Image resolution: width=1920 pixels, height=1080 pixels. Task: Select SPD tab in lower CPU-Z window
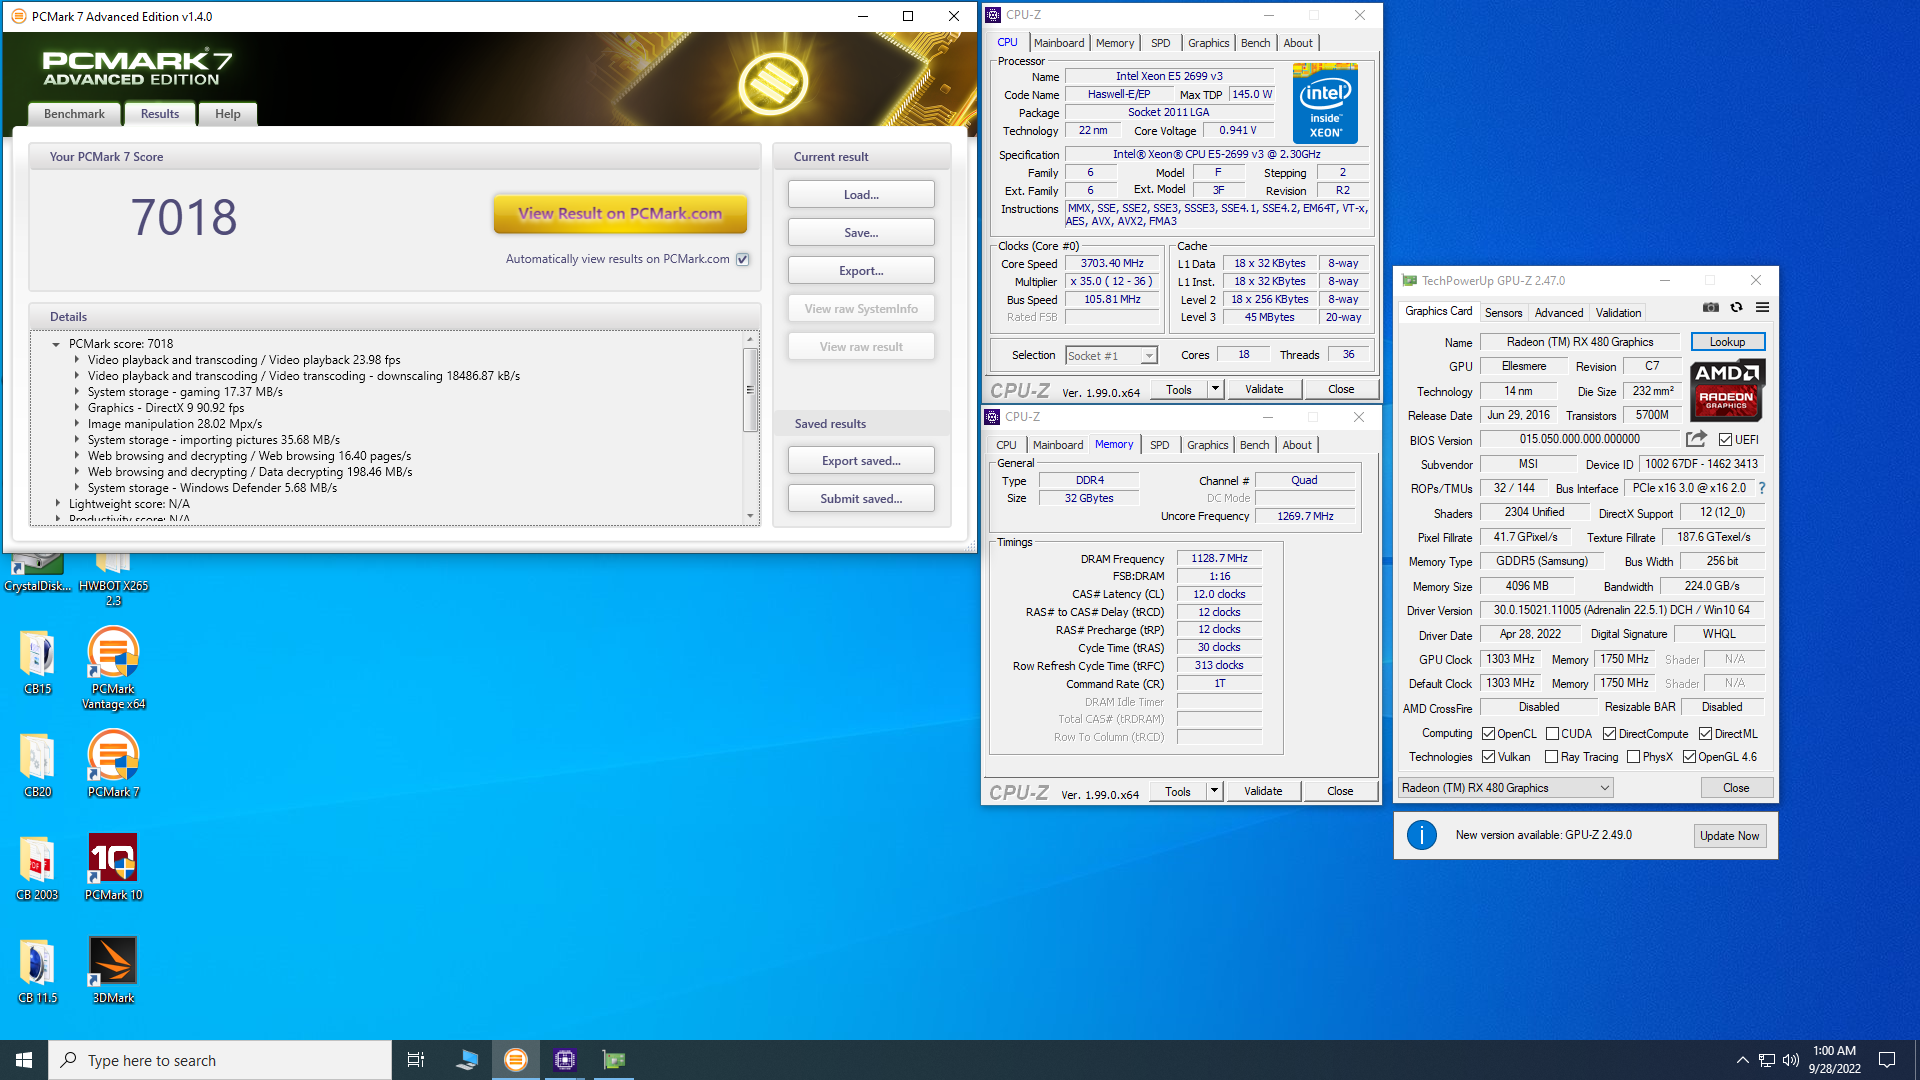click(1159, 445)
